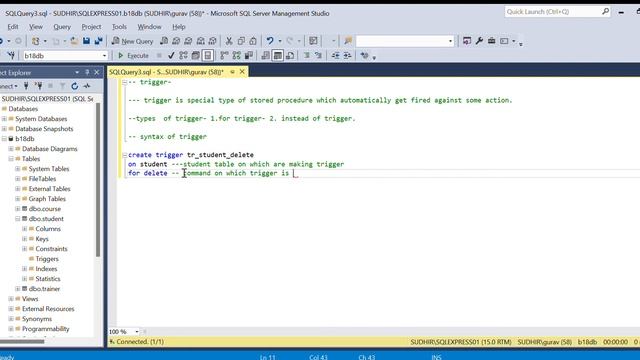640x360 pixels.
Task: Click the Undo arrow icon
Action: click(270, 41)
